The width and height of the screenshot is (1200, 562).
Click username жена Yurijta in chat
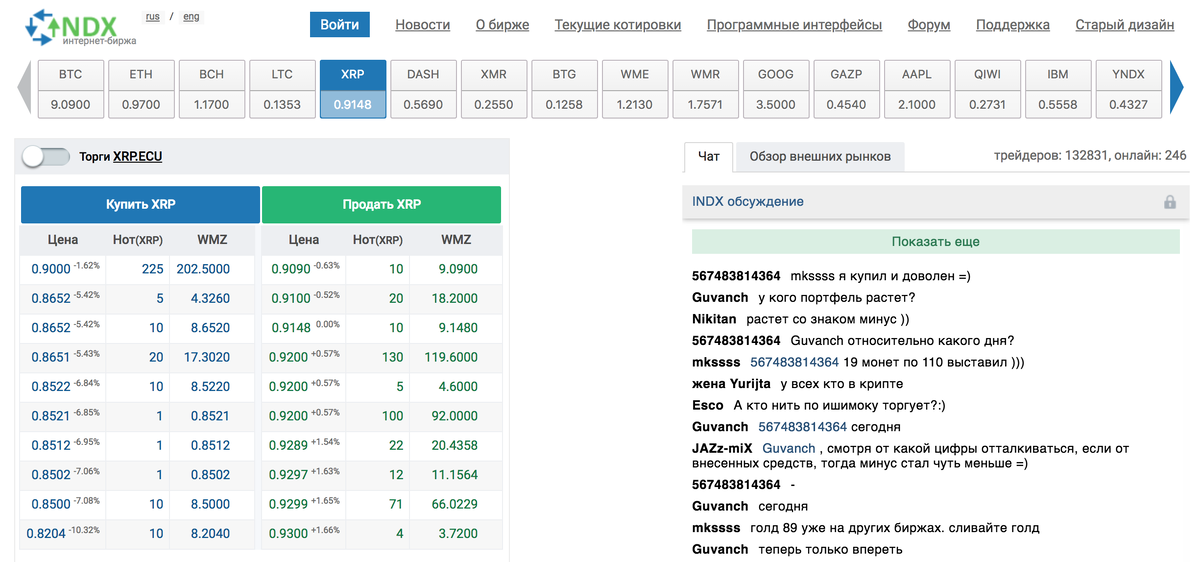pyautogui.click(x=731, y=384)
